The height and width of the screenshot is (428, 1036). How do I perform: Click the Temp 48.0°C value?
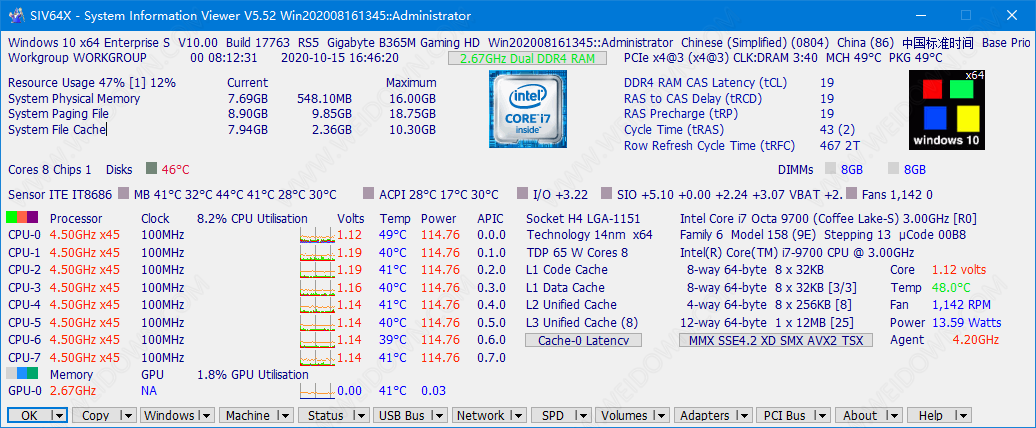point(951,287)
